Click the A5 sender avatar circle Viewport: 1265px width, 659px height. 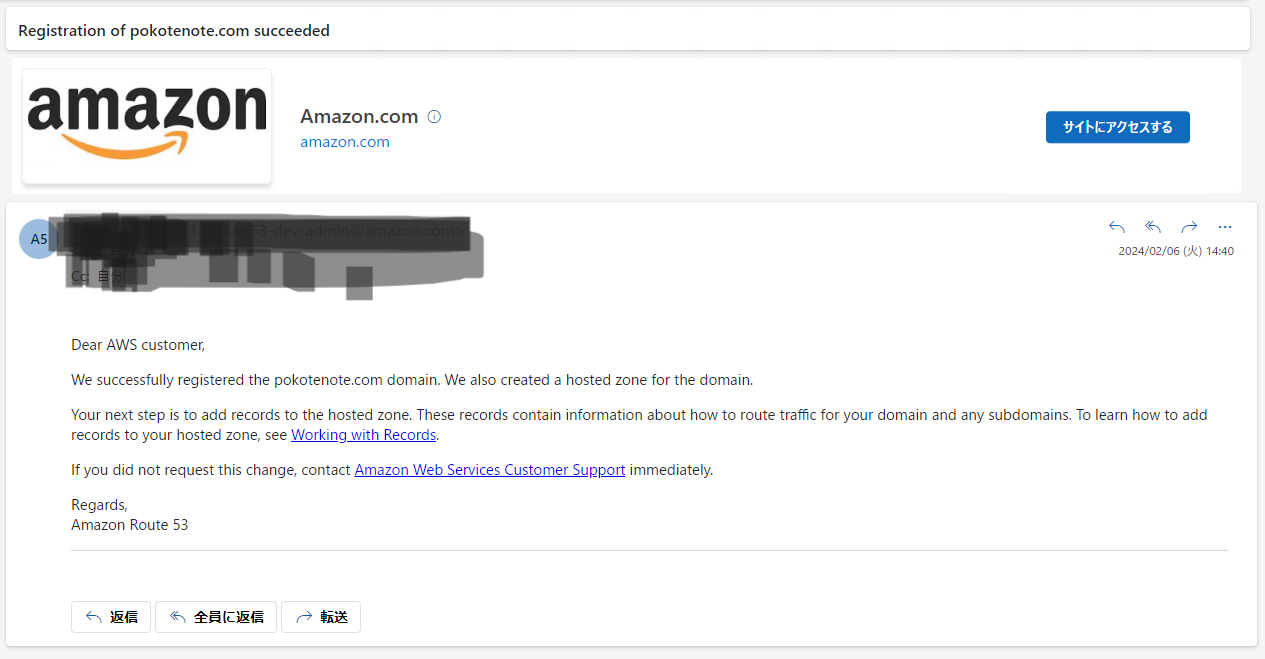click(x=38, y=239)
